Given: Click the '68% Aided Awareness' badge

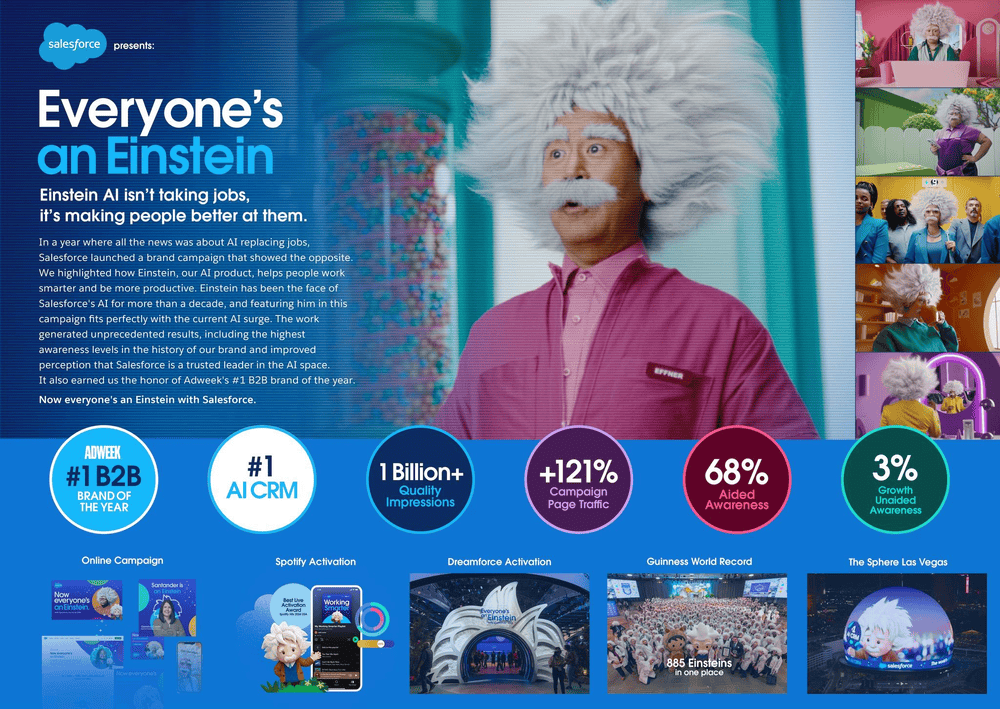Looking at the screenshot, I should coord(737,479).
